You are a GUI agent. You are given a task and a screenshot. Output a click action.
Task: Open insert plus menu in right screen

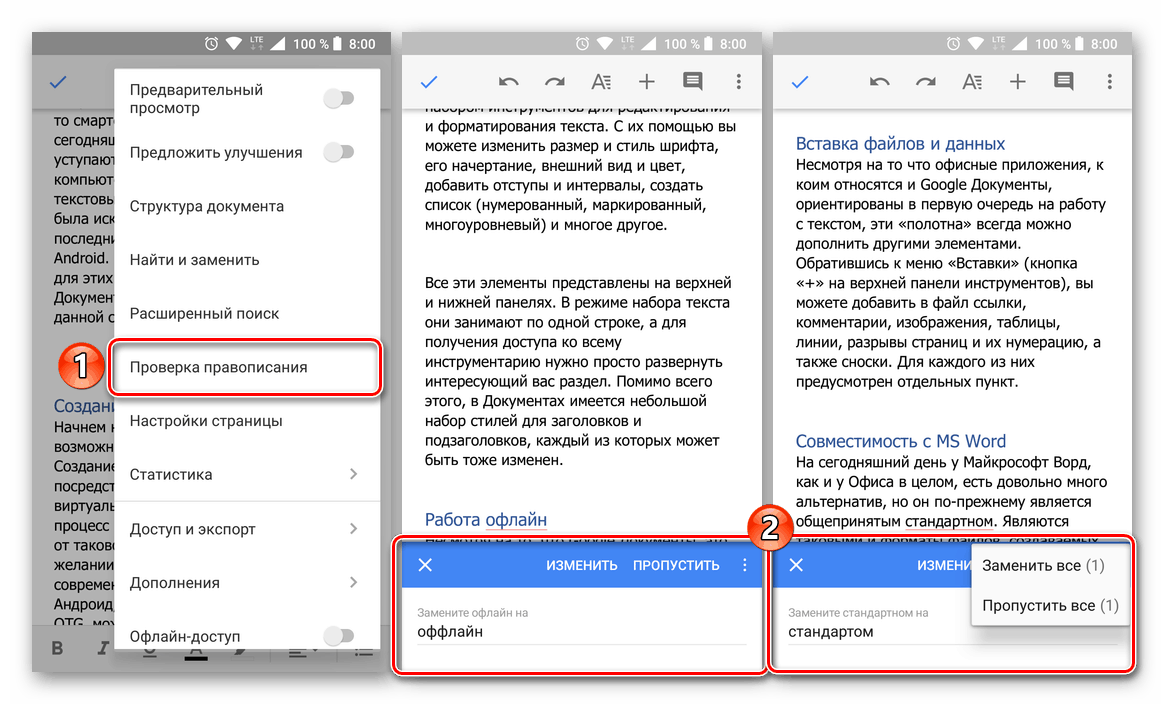pos(1018,82)
